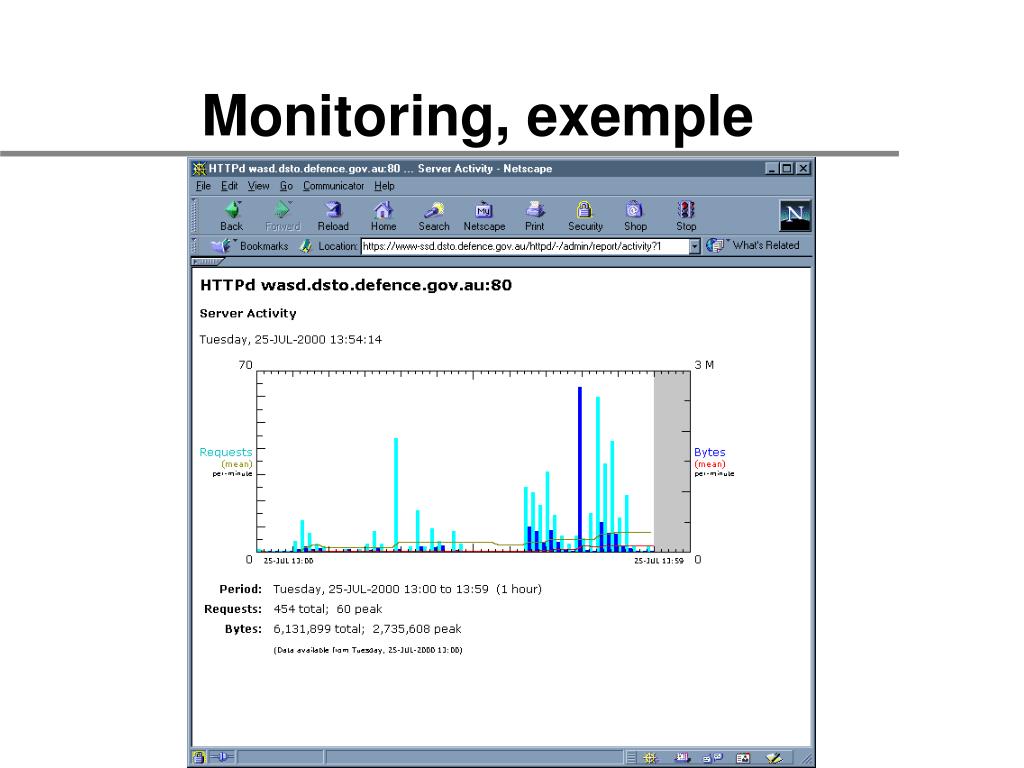
Task: Click the timestamp 'Tuesday, 25-JUL-2000 13:54:14'
Action: (291, 340)
